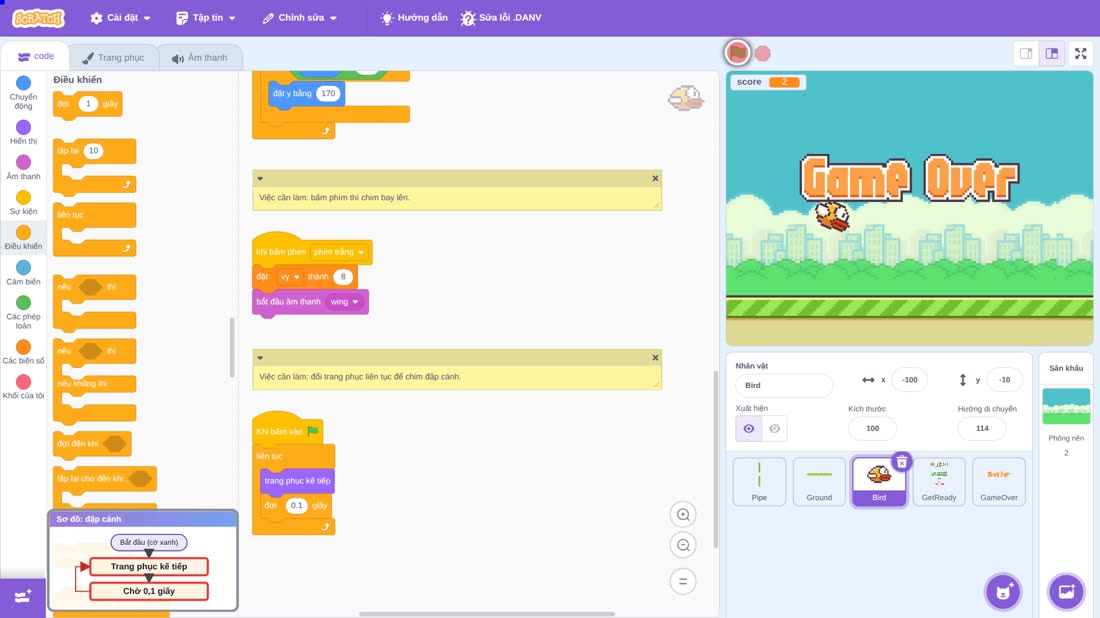Screen dimensions: 1100x618
Task: Select the Âm thanh block category
Action: coord(23,167)
